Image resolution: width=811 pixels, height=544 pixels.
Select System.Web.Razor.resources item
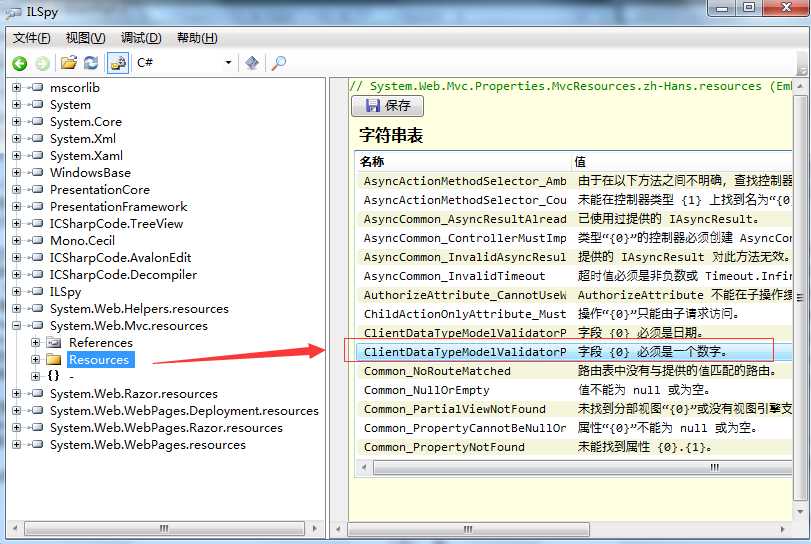tap(134, 394)
